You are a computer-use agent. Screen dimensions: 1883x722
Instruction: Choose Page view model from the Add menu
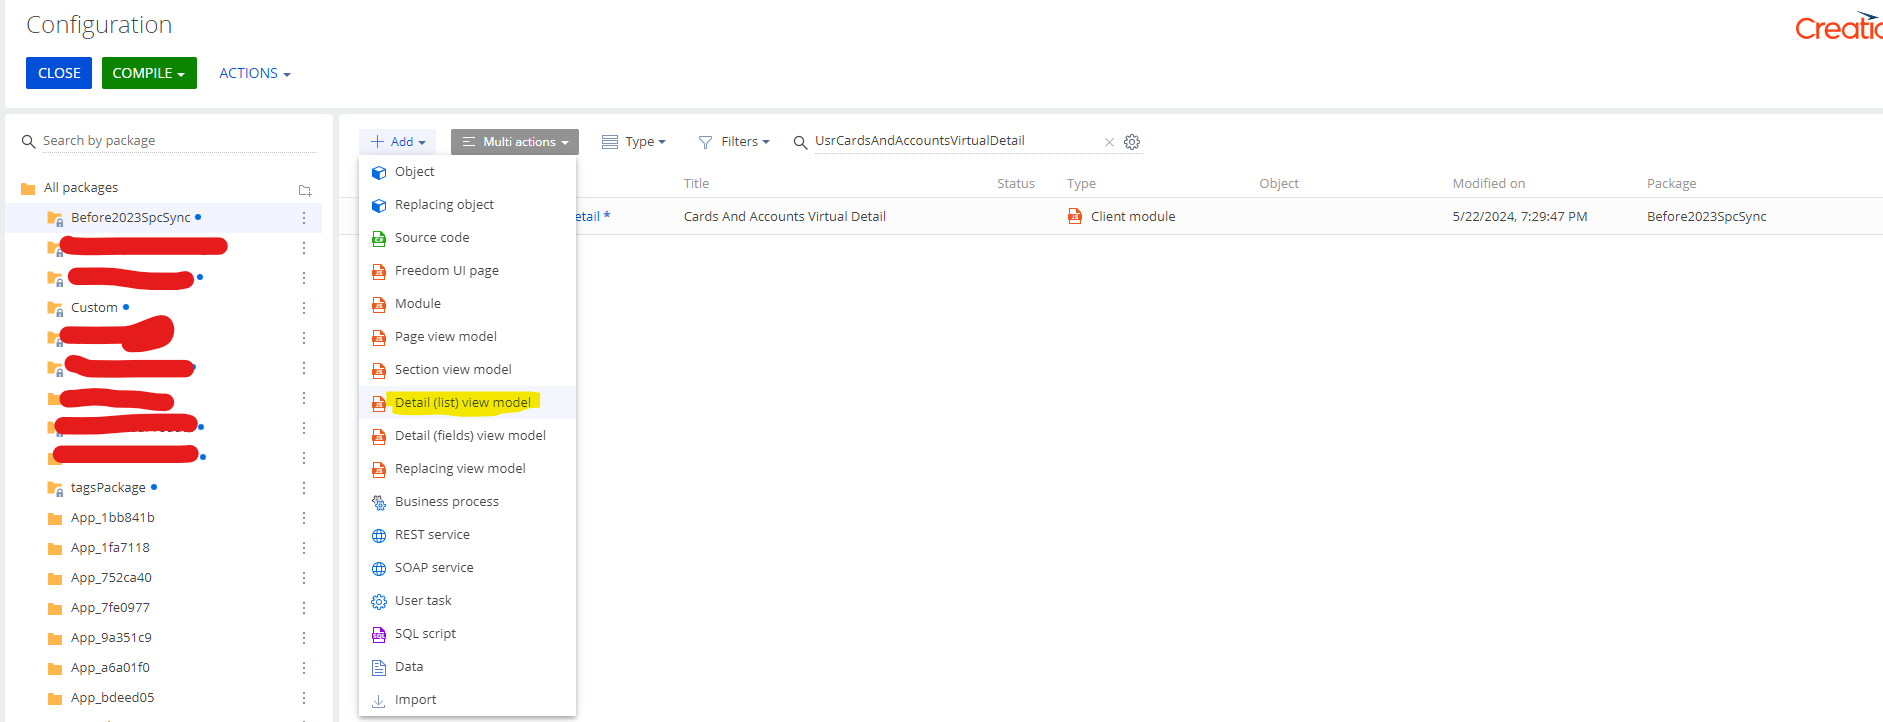coord(467,337)
